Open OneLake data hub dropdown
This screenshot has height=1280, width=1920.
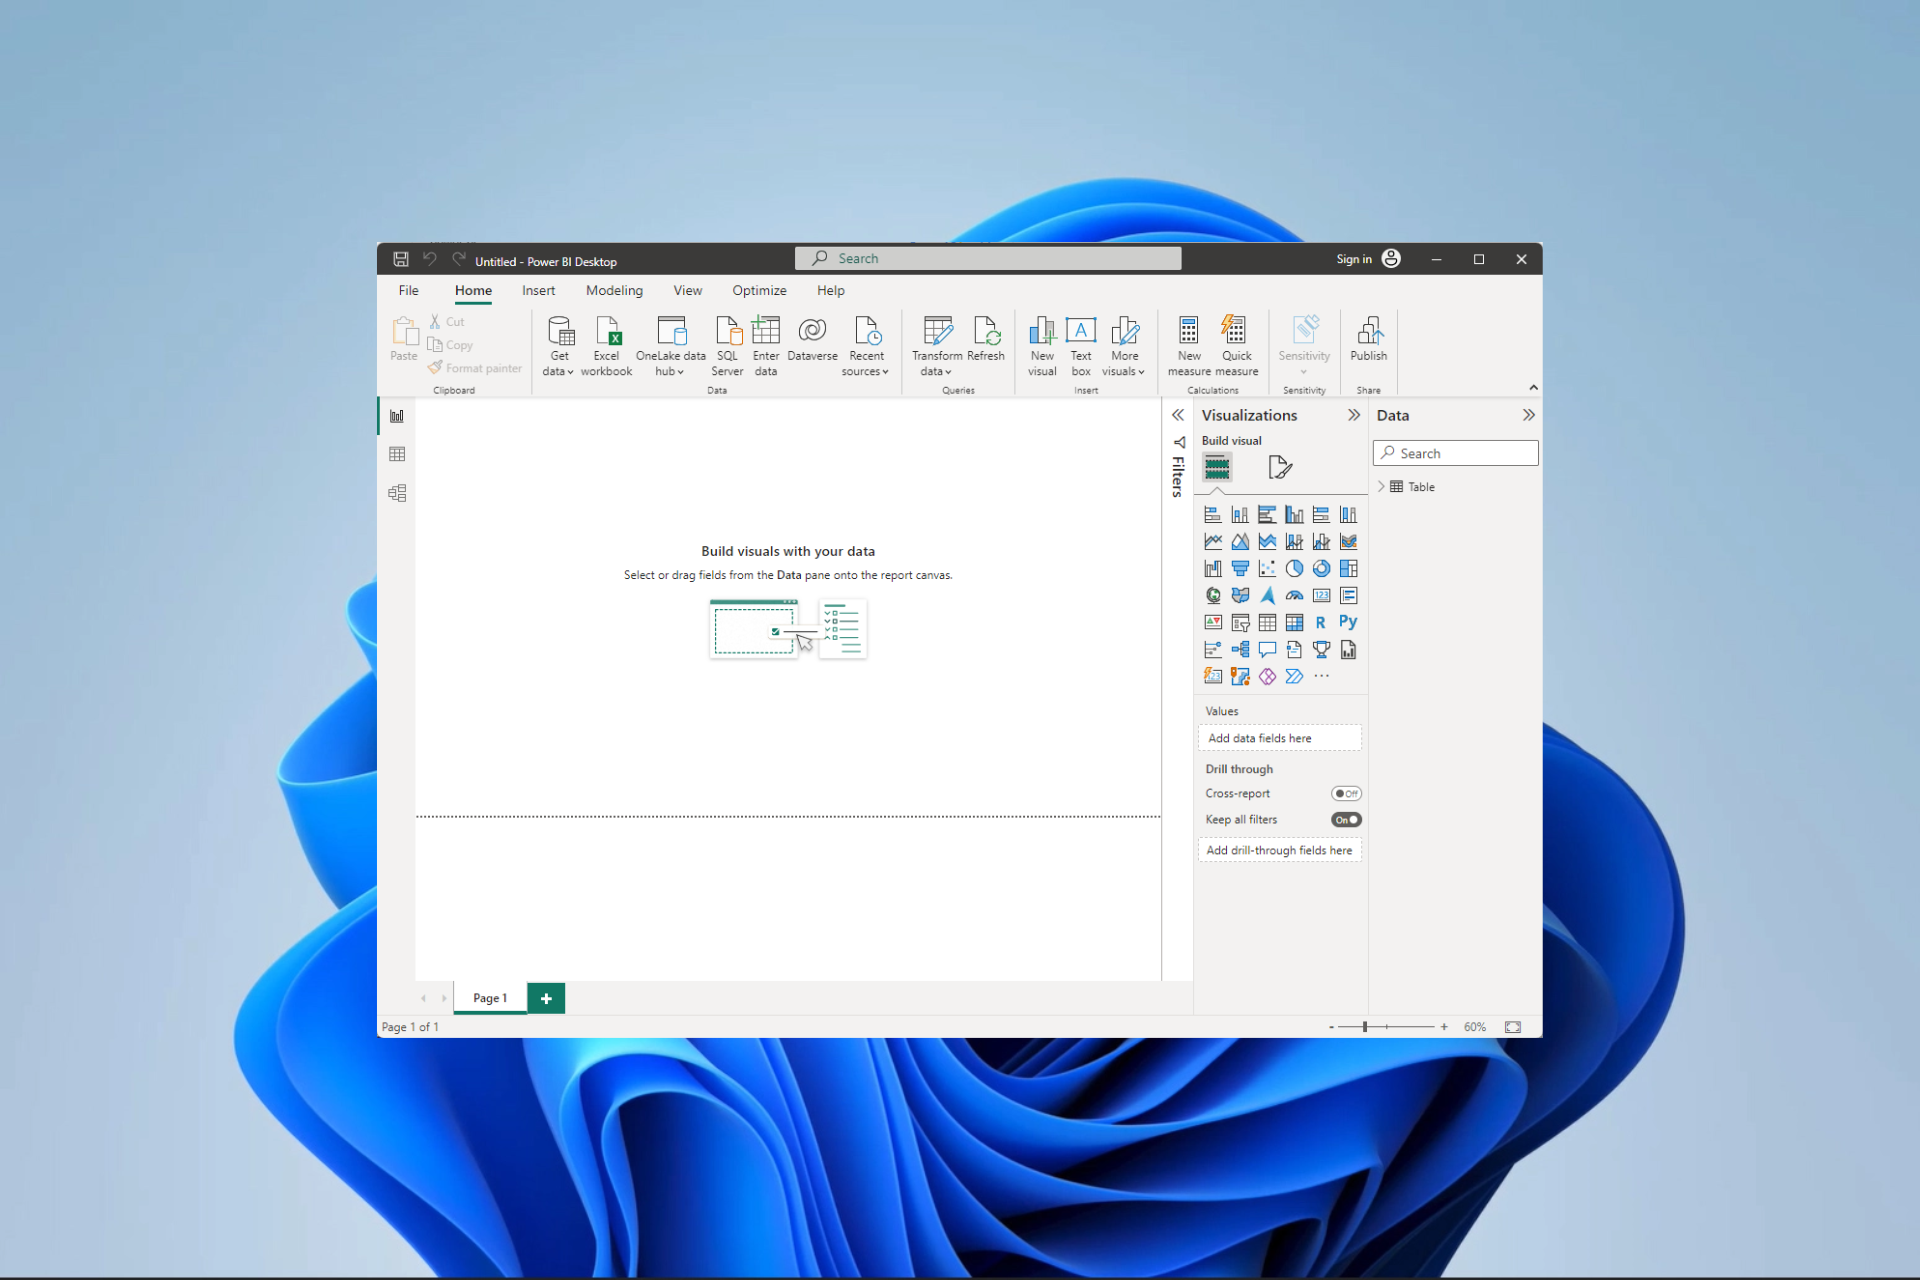pyautogui.click(x=671, y=371)
